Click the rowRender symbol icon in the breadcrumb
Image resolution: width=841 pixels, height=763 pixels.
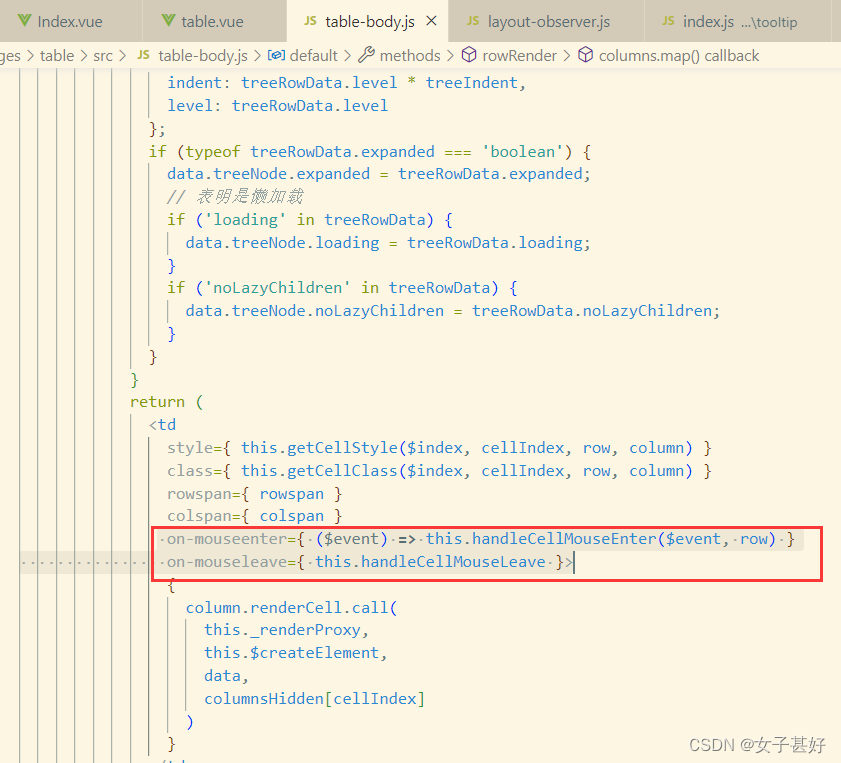click(468, 56)
